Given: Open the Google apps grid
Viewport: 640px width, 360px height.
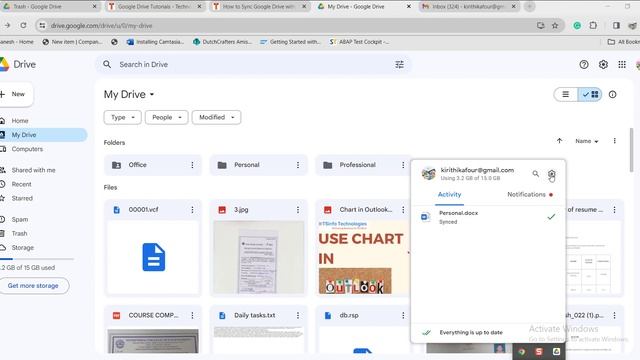Looking at the screenshot, I should pos(622,64).
